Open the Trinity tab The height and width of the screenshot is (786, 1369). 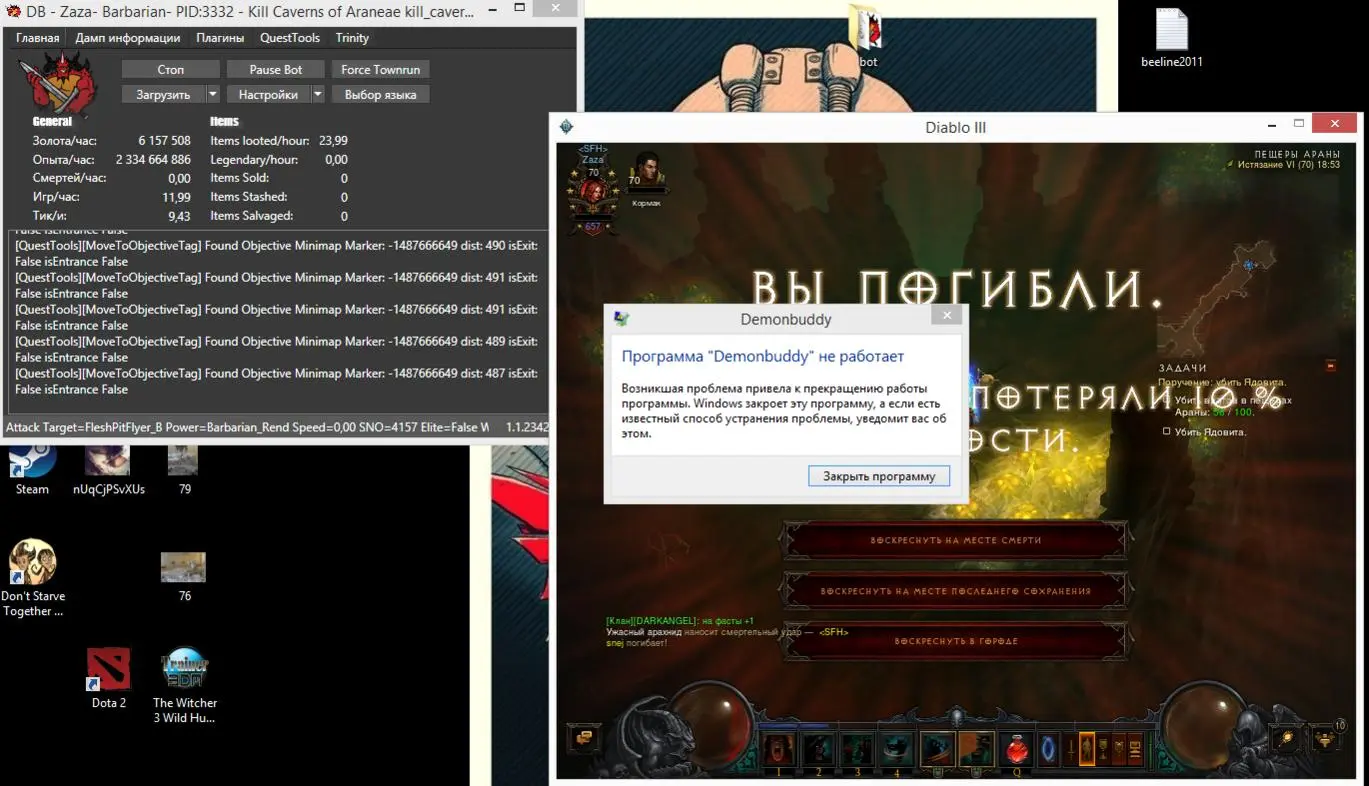[x=352, y=38]
